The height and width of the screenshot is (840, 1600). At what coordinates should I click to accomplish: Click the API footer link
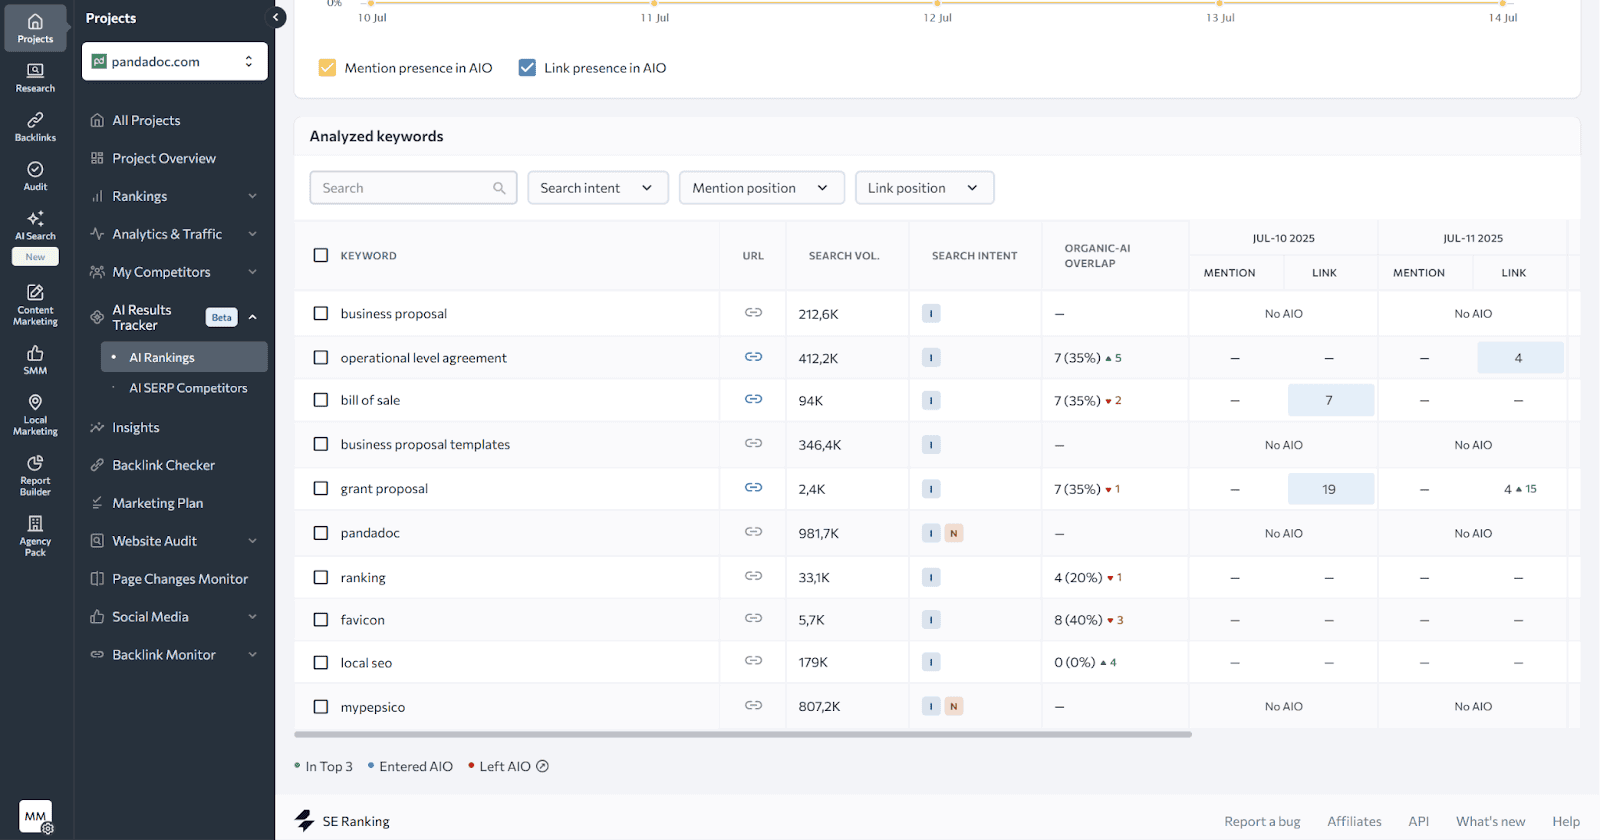(x=1418, y=821)
